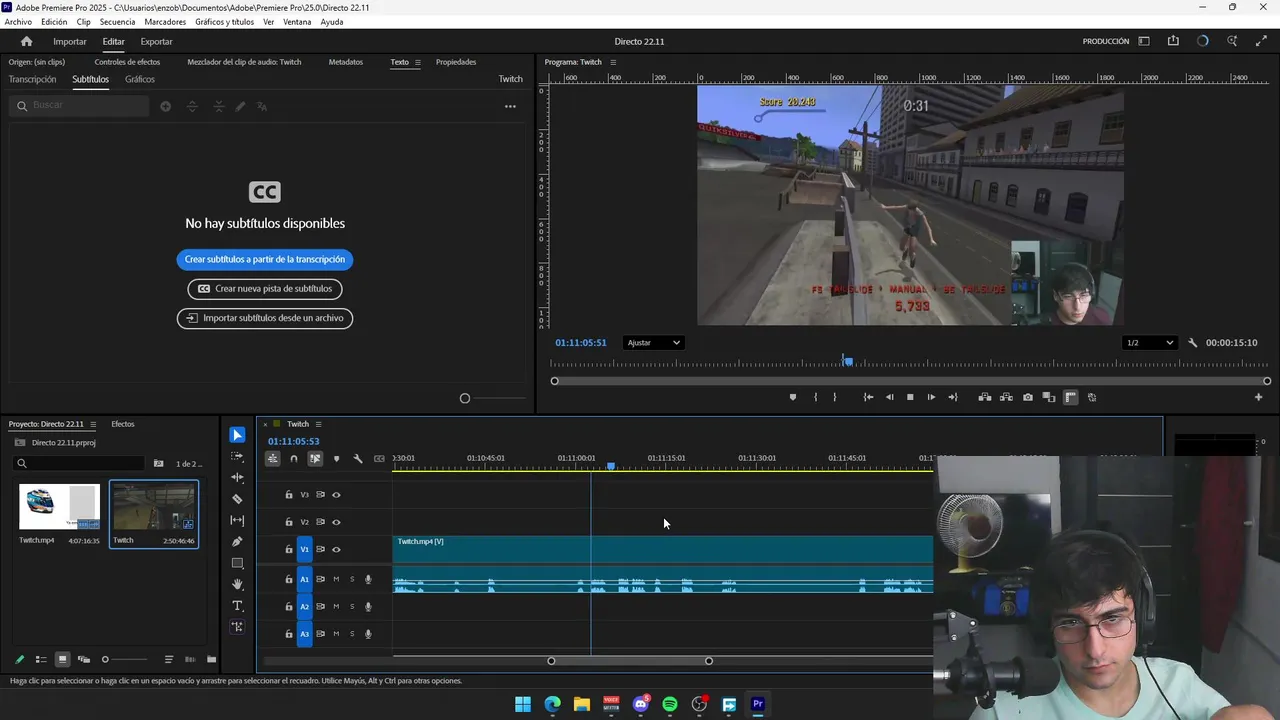Add a marker in Program monitor

point(793,397)
